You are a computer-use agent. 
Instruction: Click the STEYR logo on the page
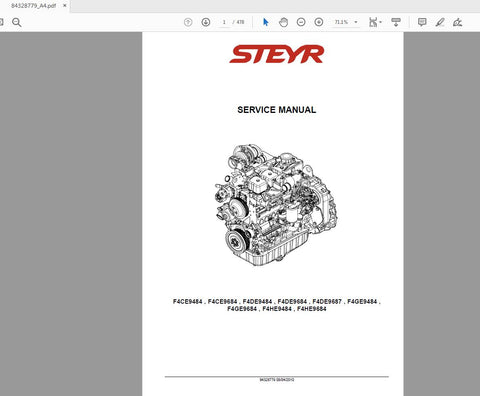(x=277, y=54)
